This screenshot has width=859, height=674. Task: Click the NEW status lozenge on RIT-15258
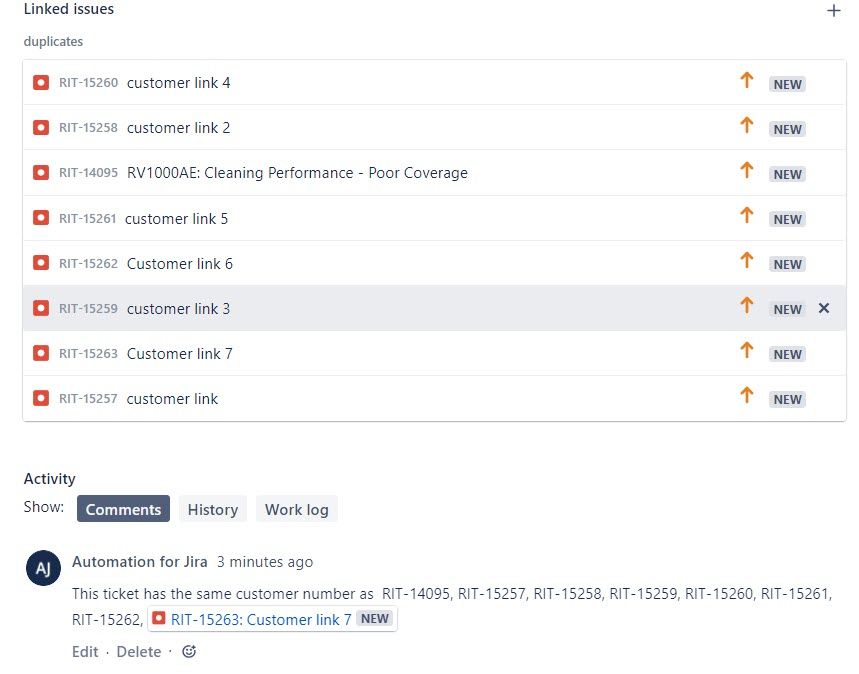pos(786,128)
